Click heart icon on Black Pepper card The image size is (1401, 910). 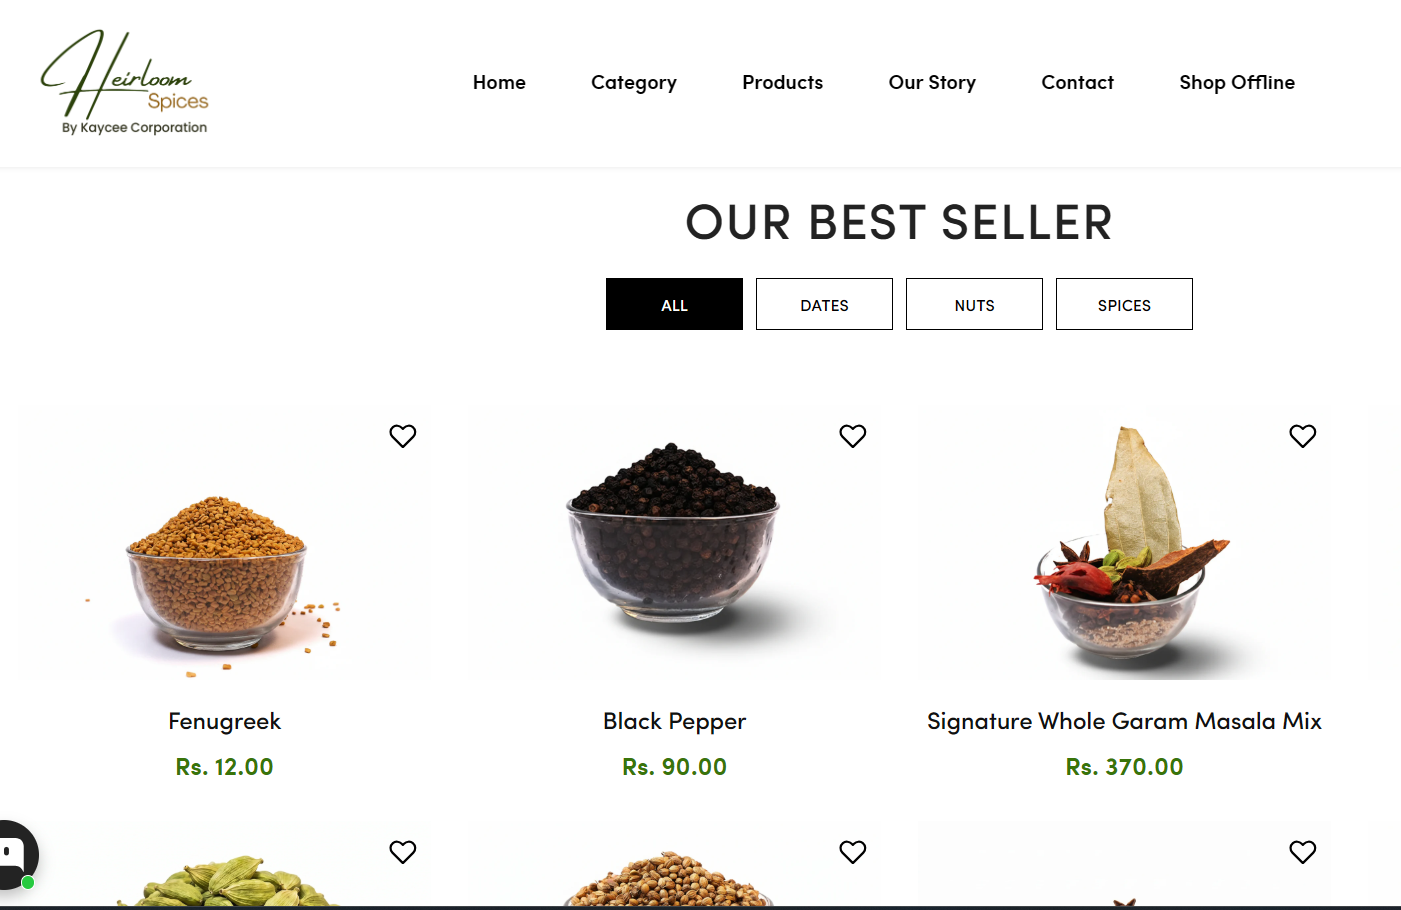point(853,436)
